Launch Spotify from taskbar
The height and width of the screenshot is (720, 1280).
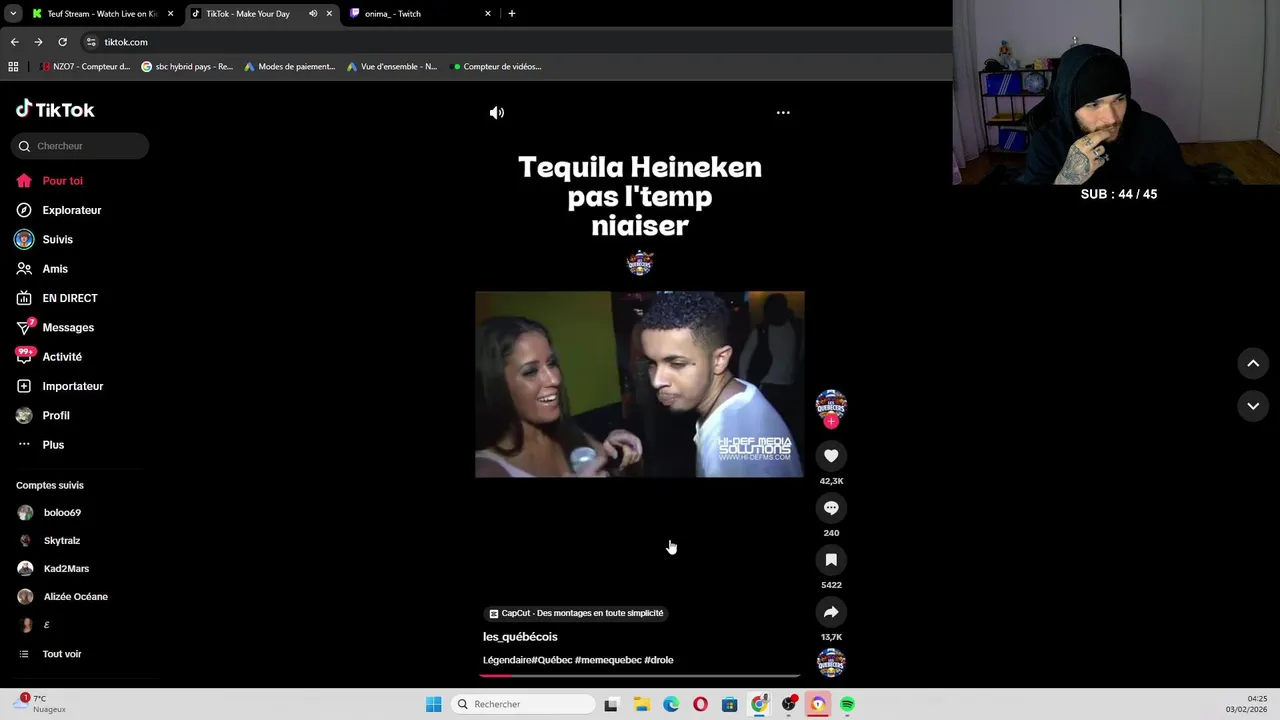coord(847,705)
